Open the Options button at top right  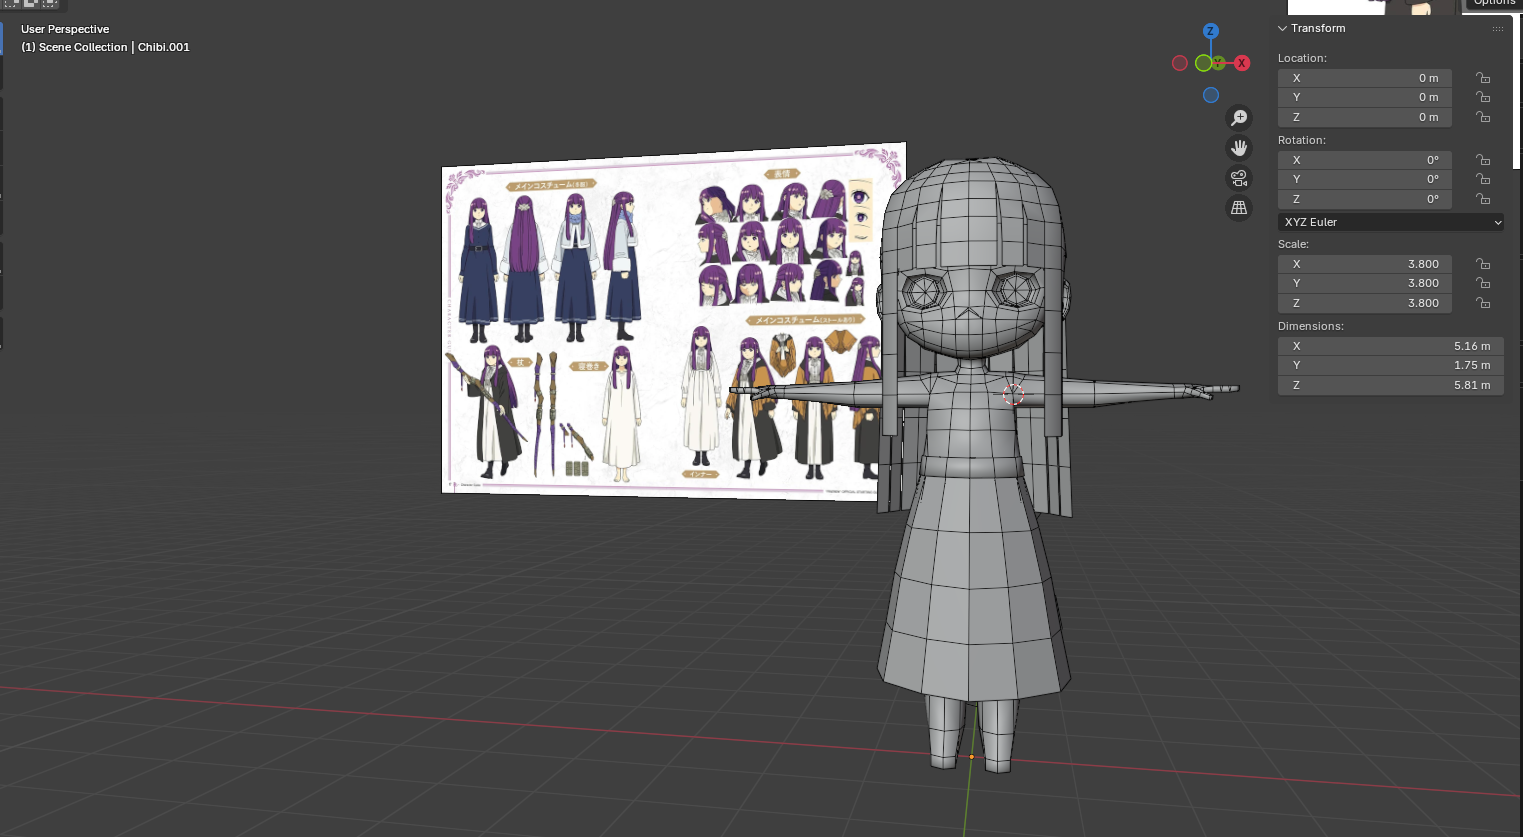click(1494, 4)
